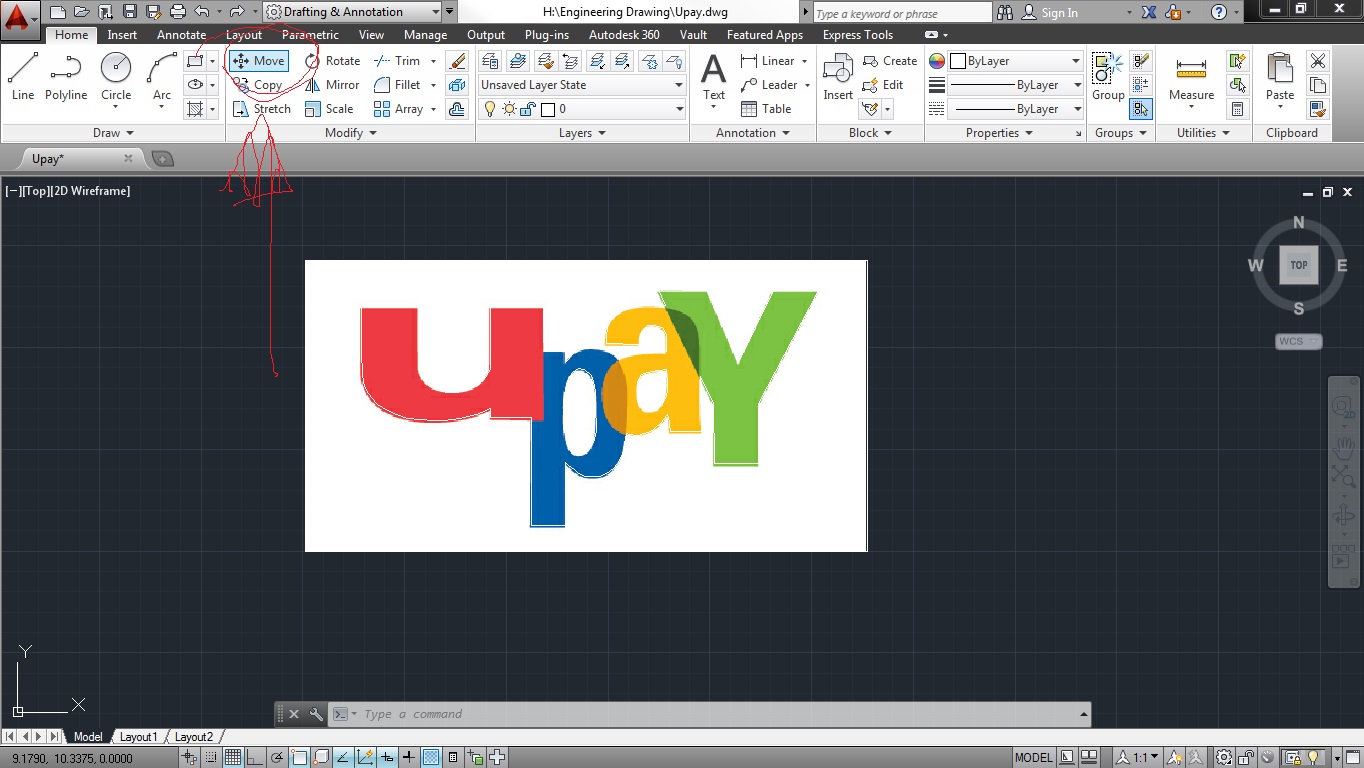Open the layer 0 dropdown list

pyautogui.click(x=582, y=109)
